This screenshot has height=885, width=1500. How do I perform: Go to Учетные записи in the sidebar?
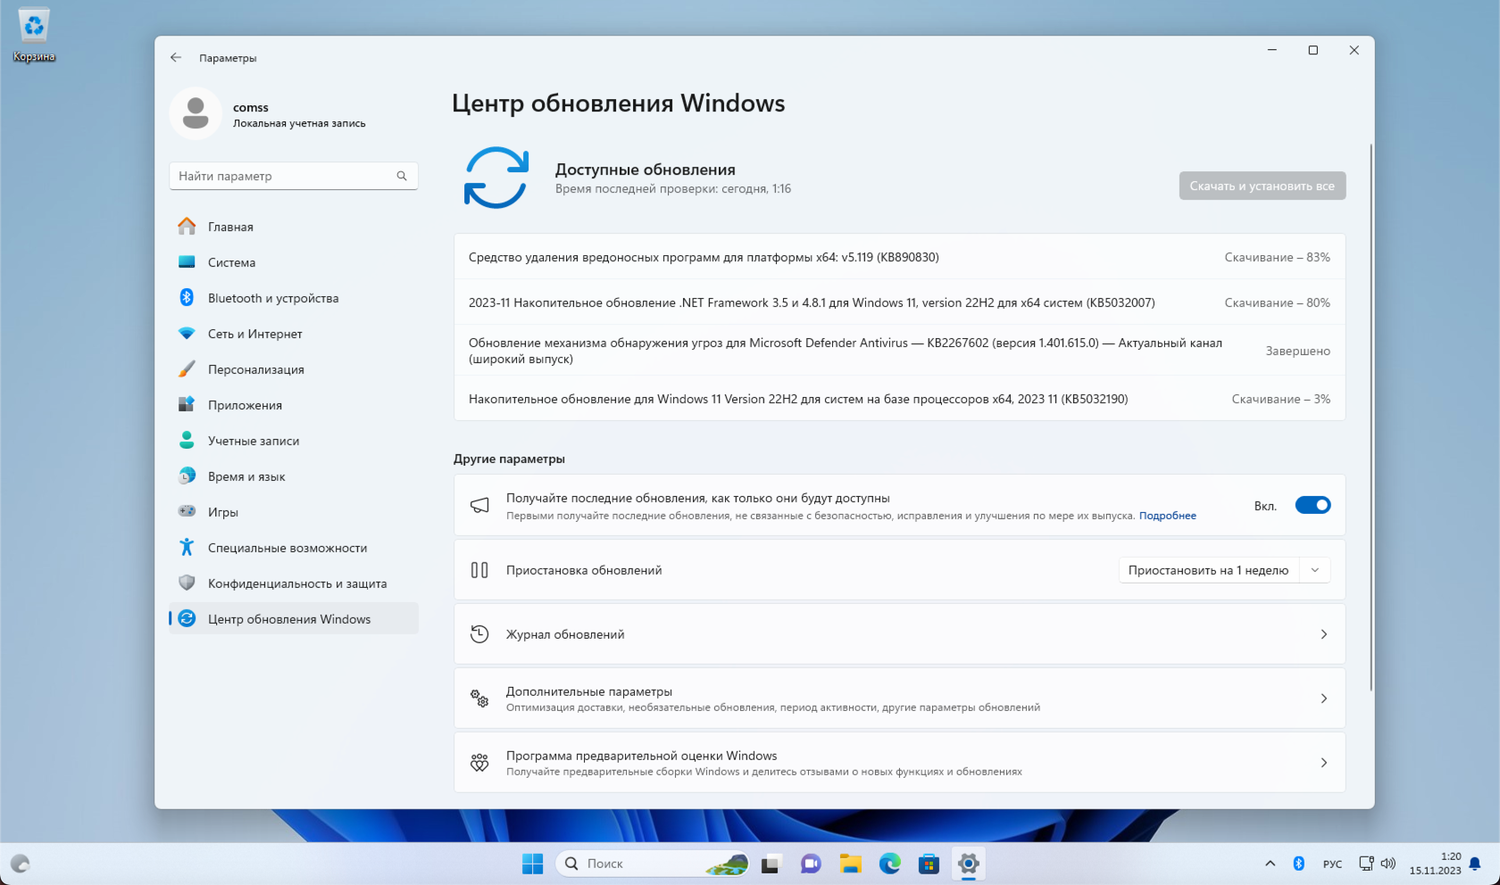coord(293,441)
